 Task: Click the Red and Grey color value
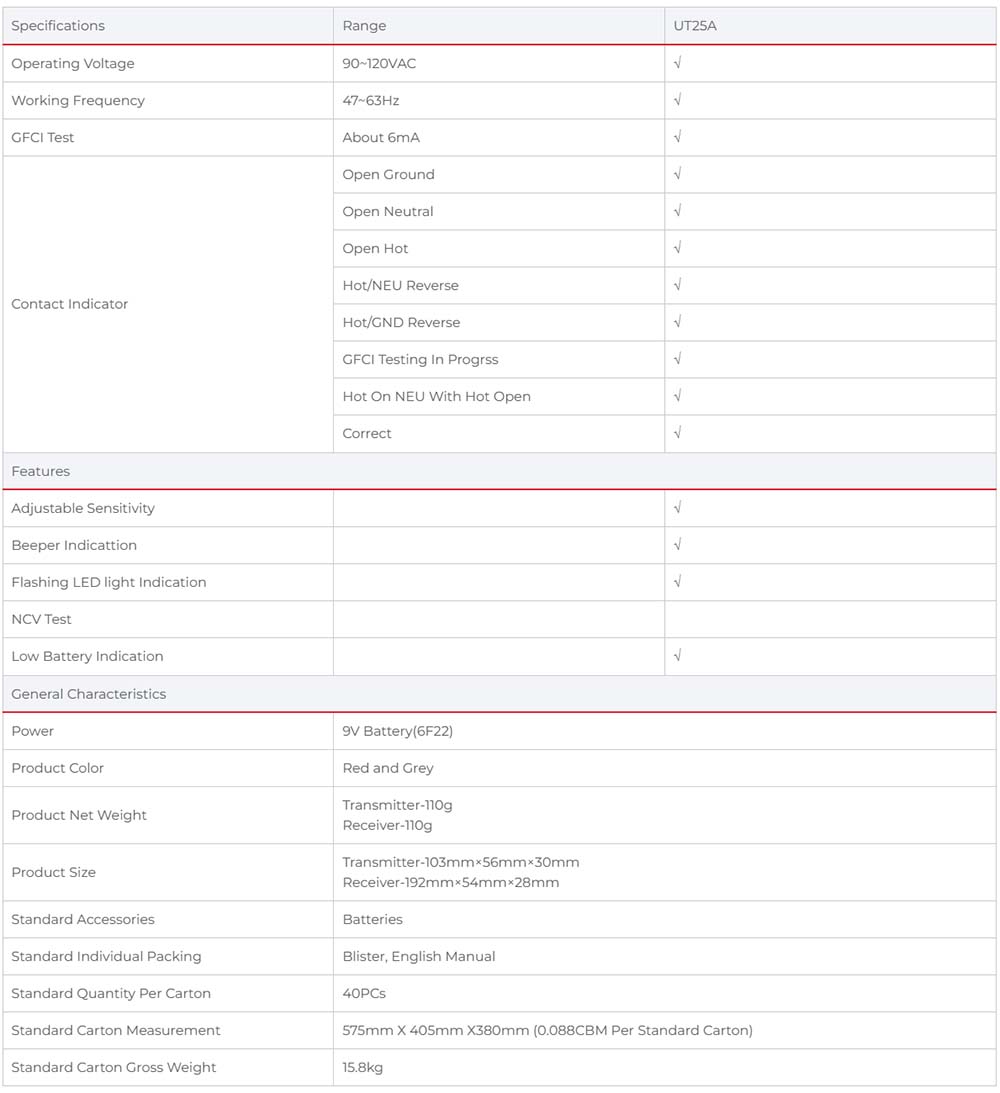click(388, 768)
